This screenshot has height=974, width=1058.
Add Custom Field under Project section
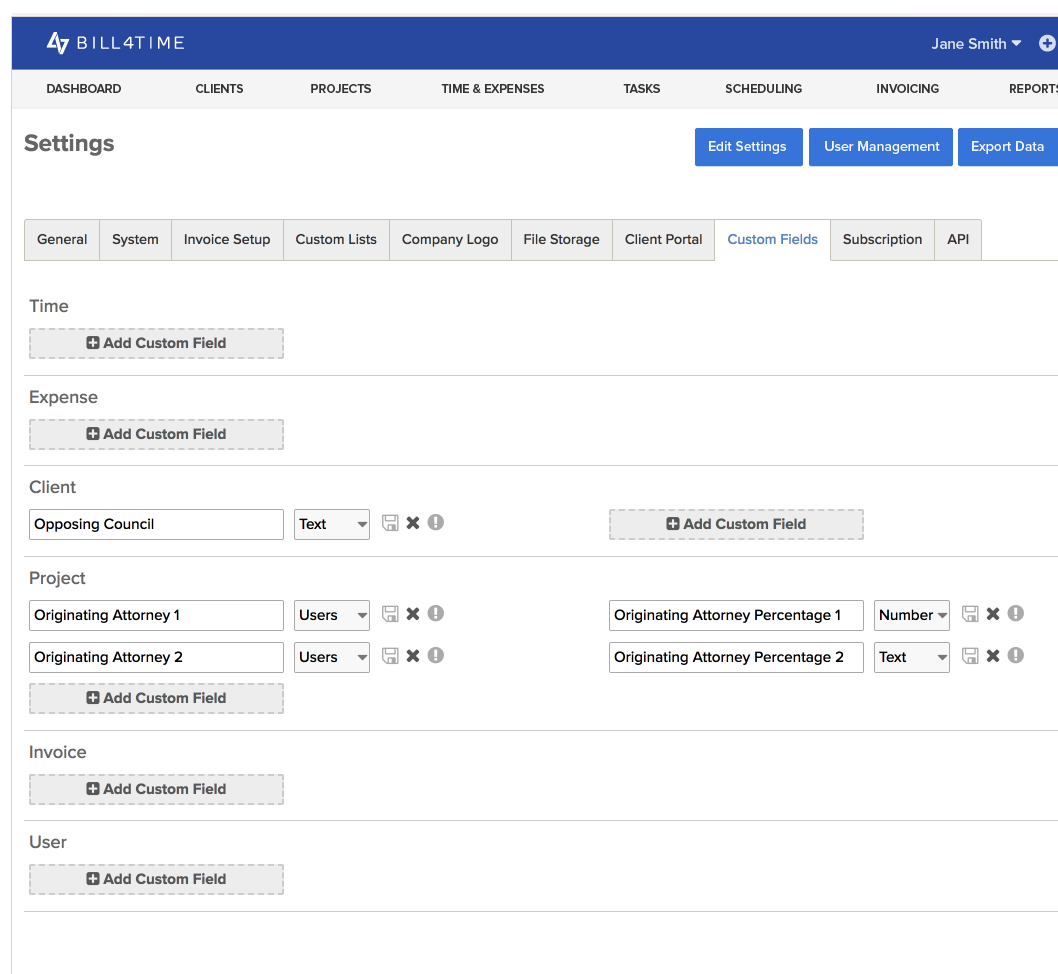click(156, 698)
